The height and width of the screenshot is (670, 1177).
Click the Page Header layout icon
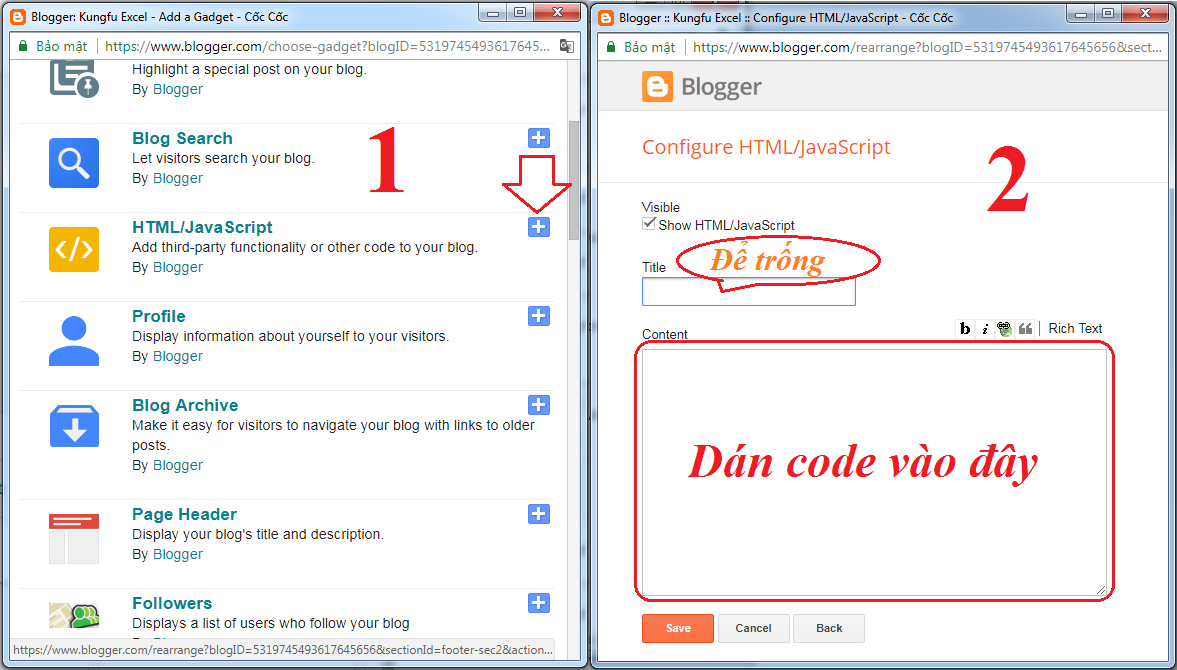point(74,538)
